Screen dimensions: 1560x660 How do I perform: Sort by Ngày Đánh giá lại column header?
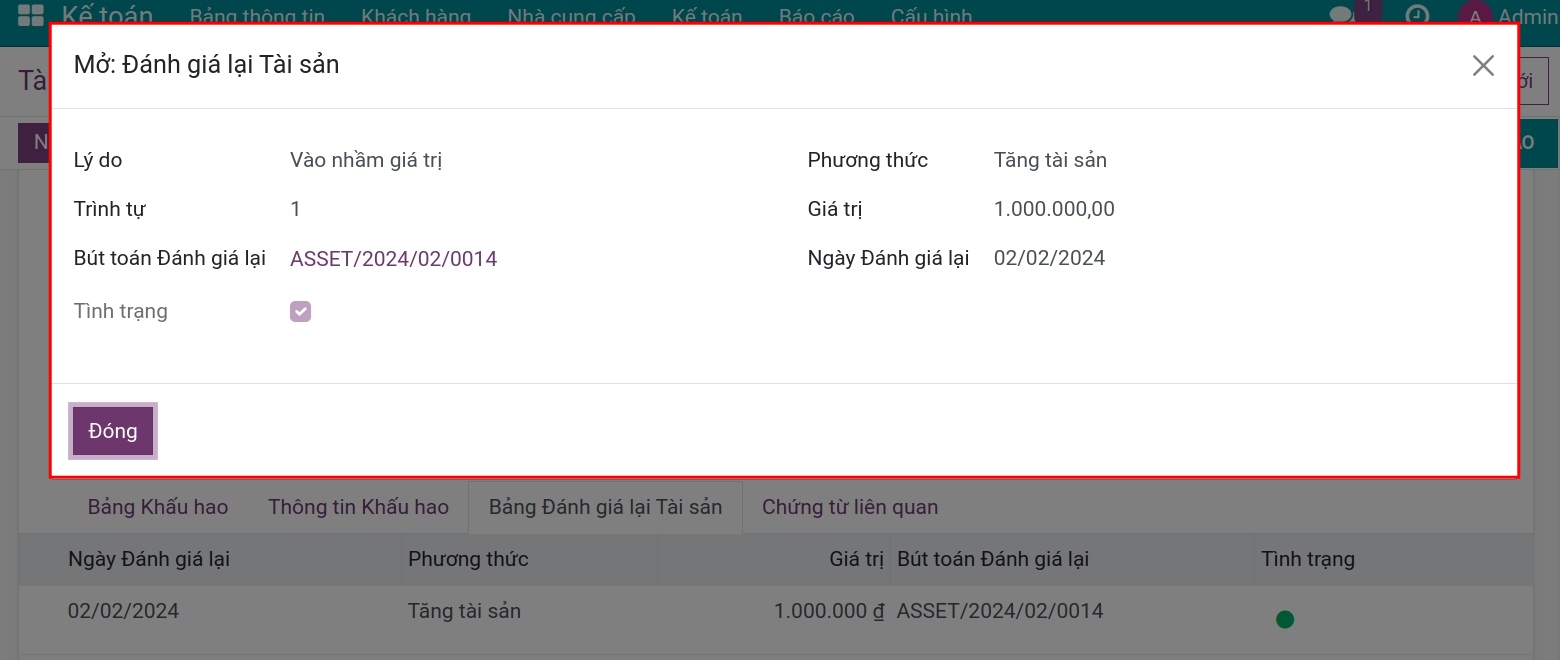point(149,559)
